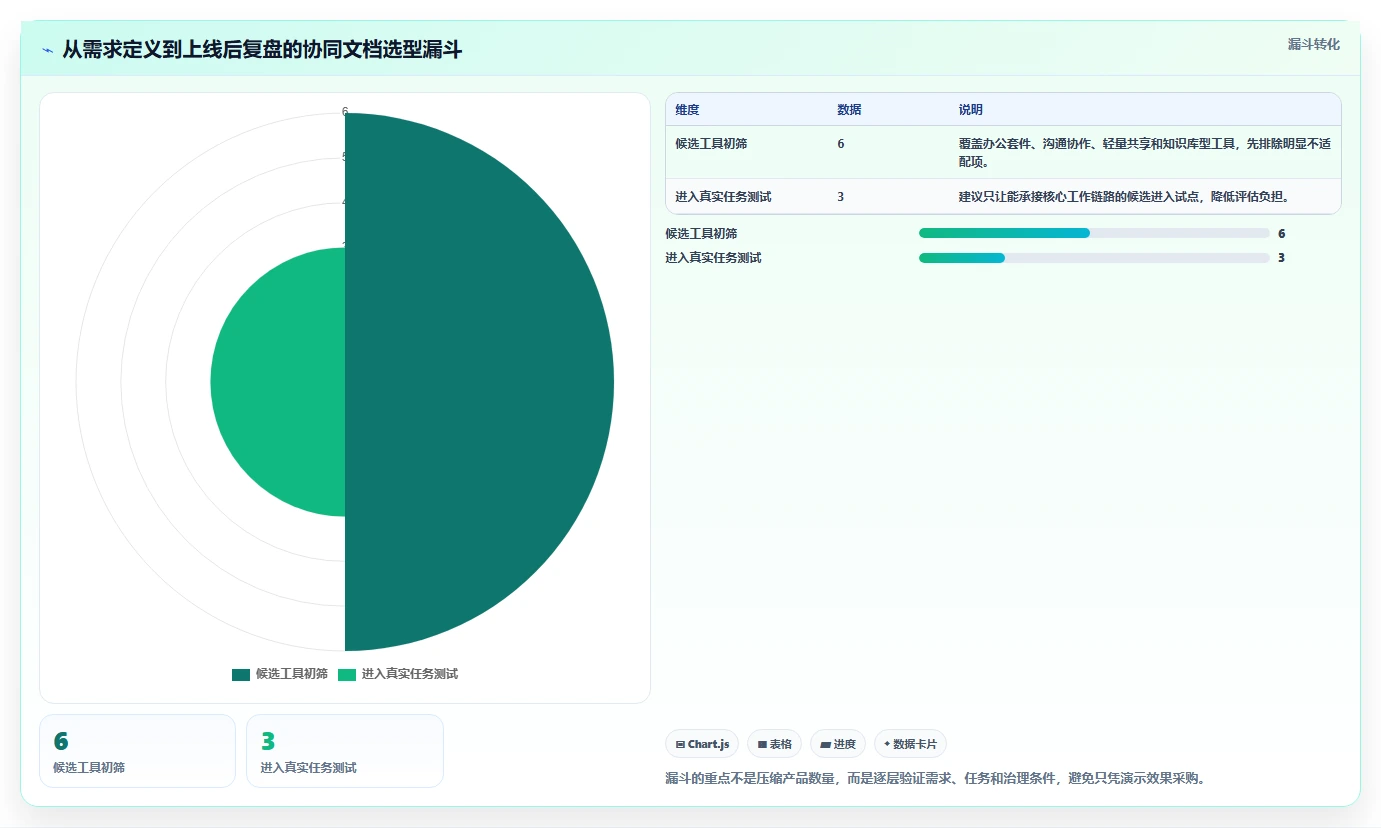
Task: Click the chart axis label 6
Action: click(345, 112)
